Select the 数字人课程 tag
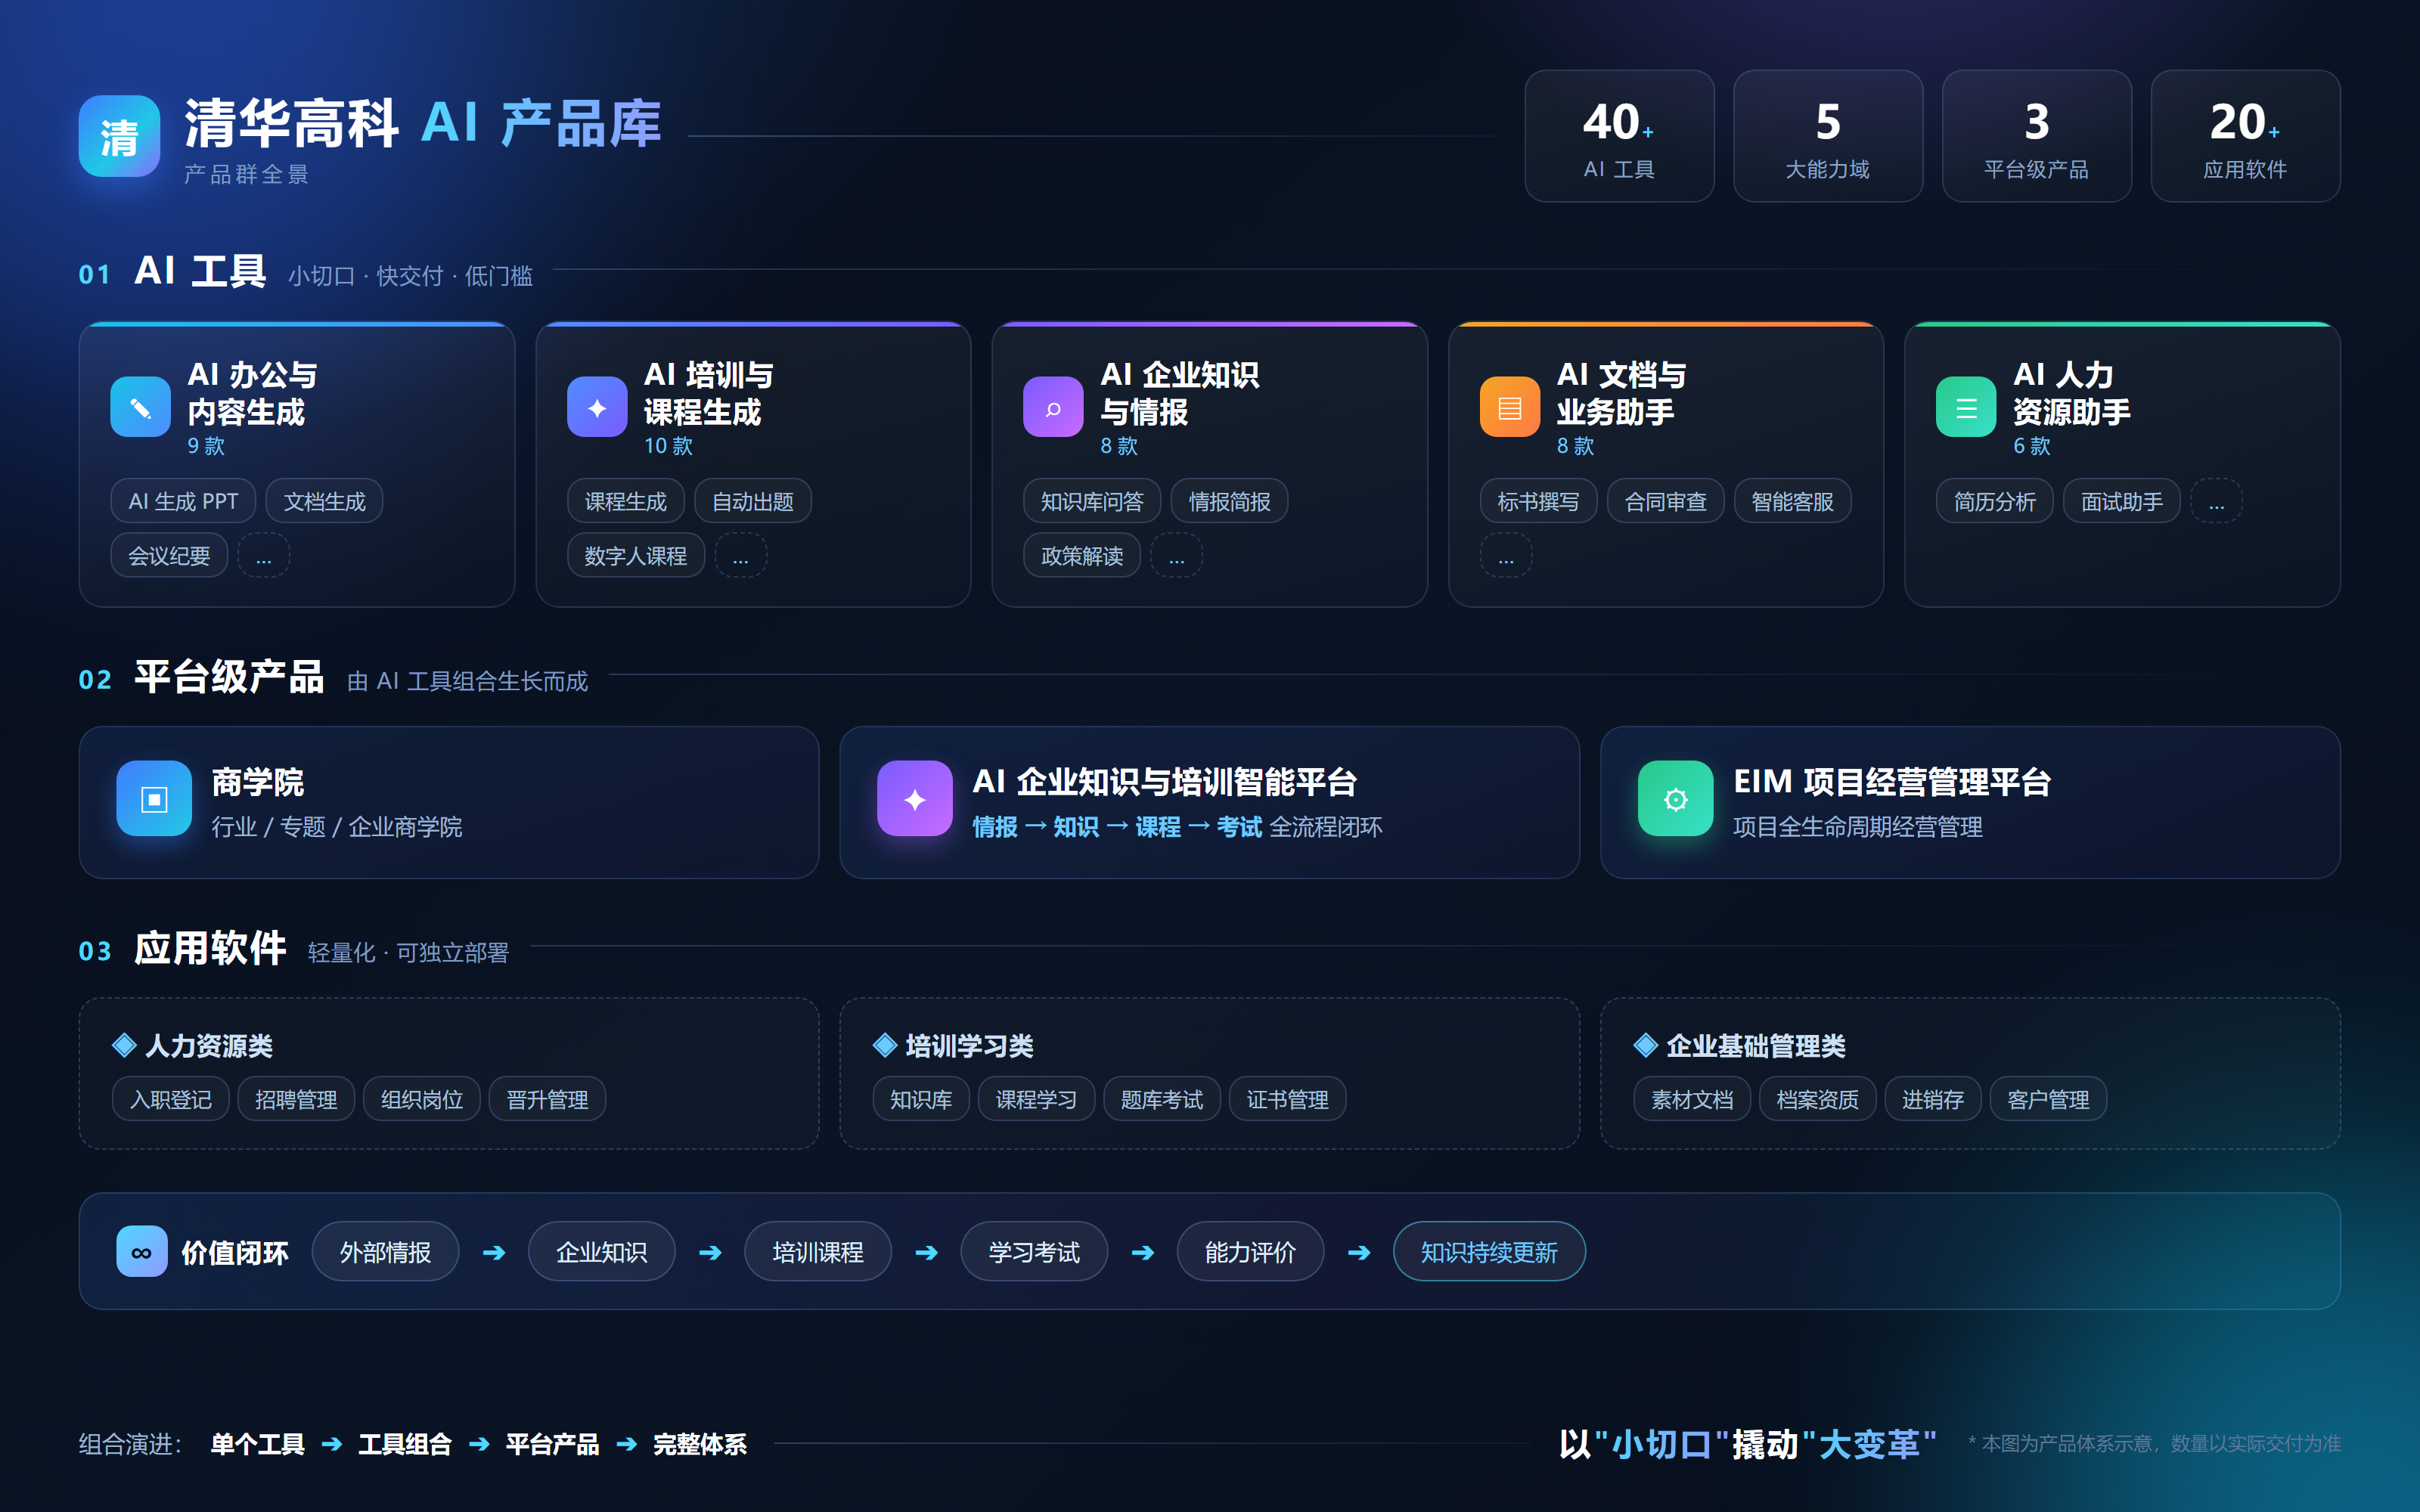The image size is (2420, 1512). click(x=635, y=556)
